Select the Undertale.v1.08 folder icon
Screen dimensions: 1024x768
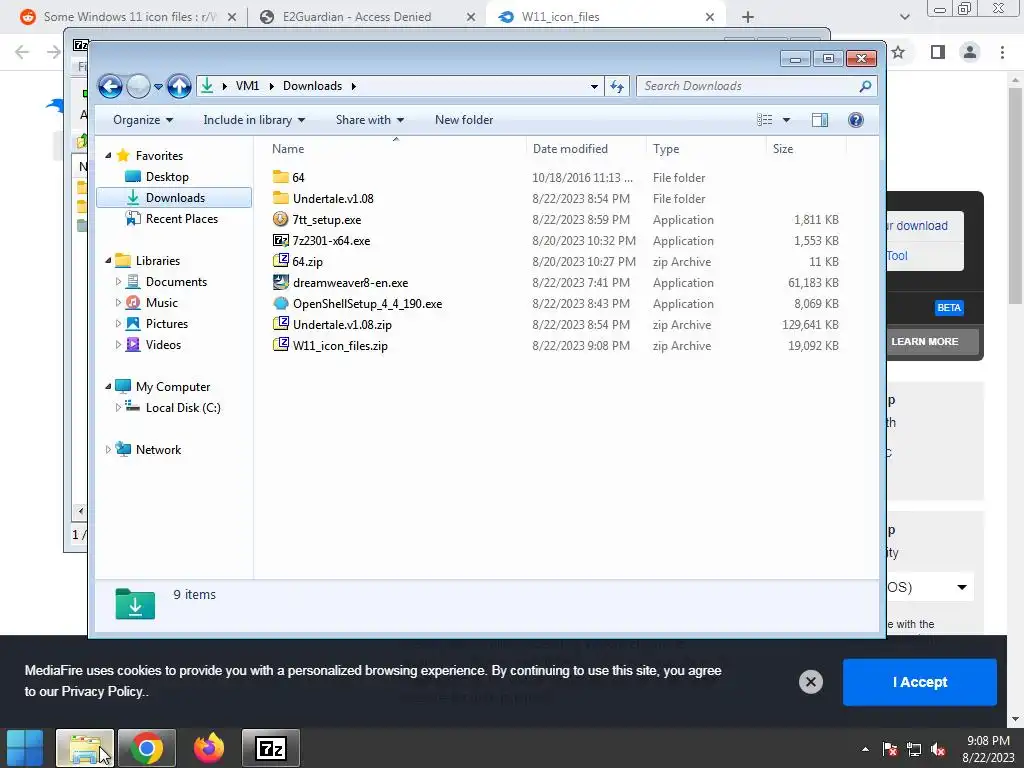click(281, 198)
